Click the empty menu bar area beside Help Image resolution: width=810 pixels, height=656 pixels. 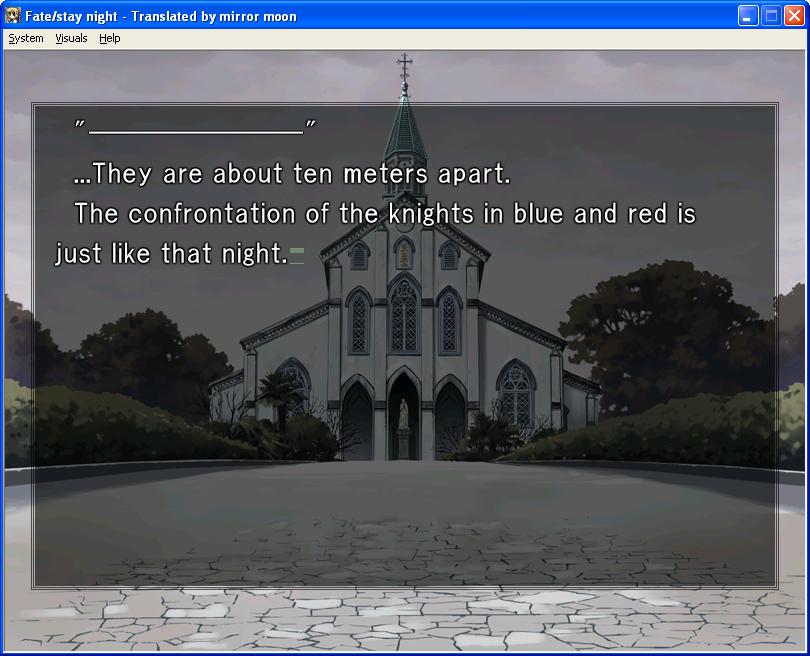coord(450,38)
